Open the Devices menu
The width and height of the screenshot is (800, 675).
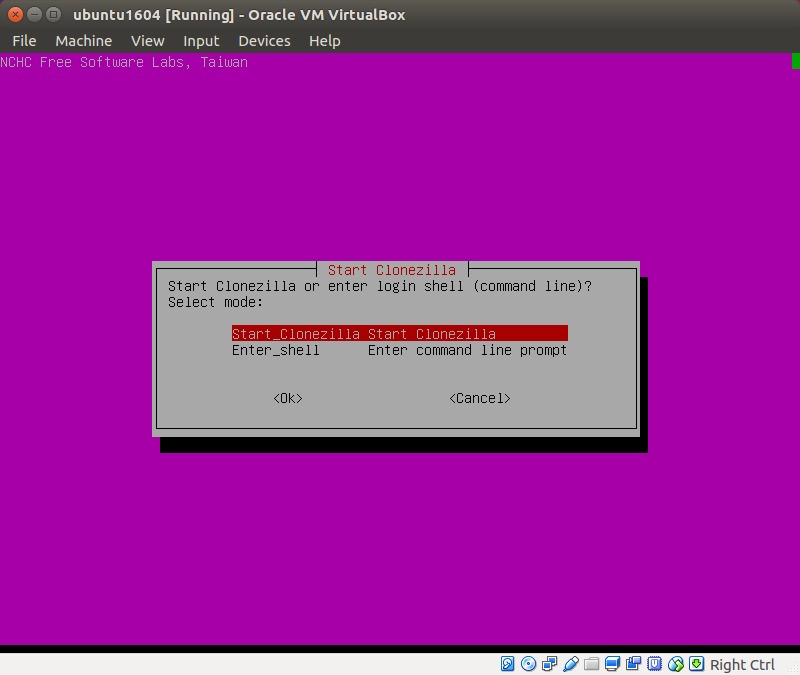coord(264,41)
